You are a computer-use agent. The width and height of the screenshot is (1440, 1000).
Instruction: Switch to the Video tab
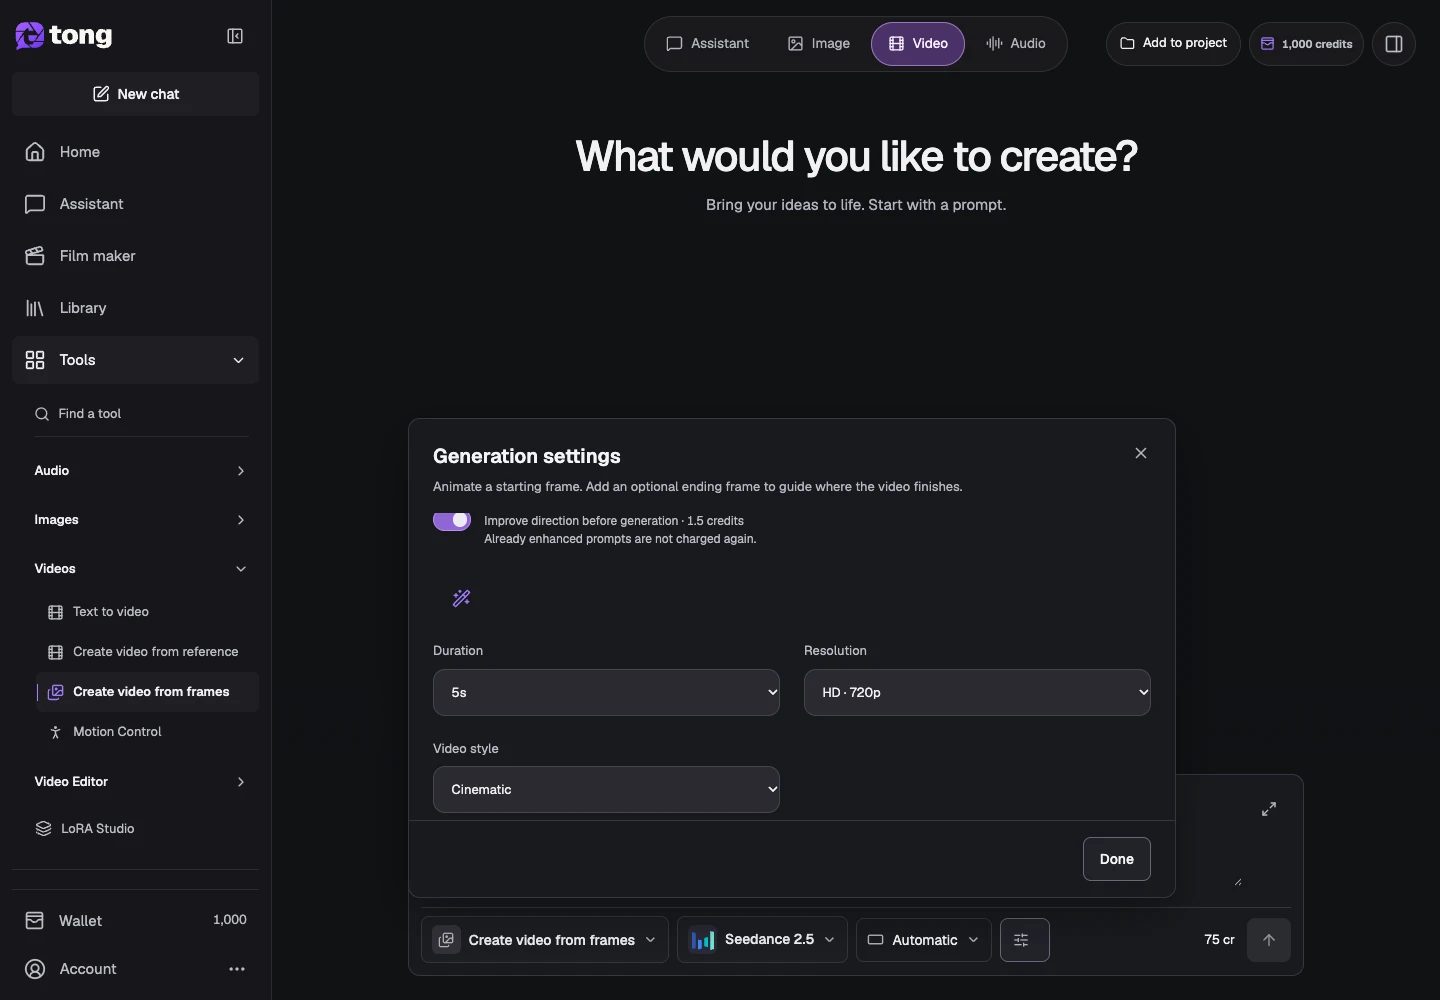click(x=918, y=44)
